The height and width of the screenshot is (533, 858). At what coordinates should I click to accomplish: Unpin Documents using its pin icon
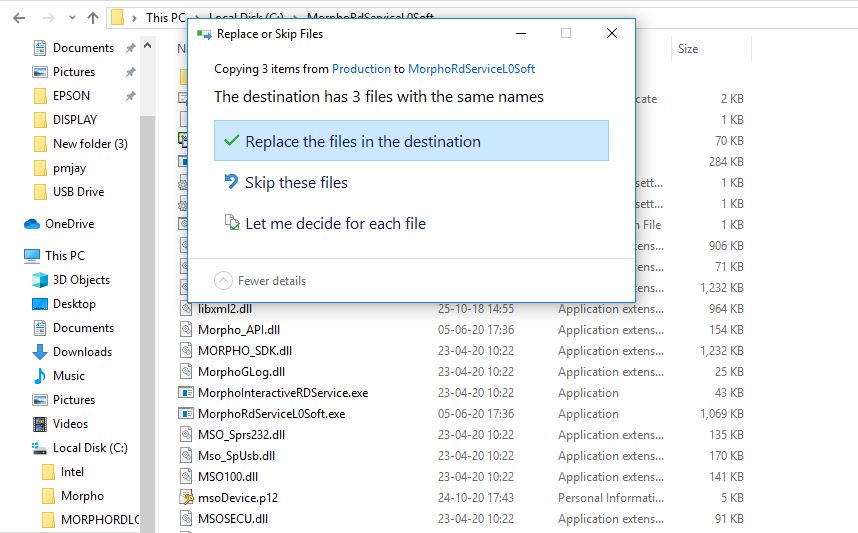pos(130,48)
